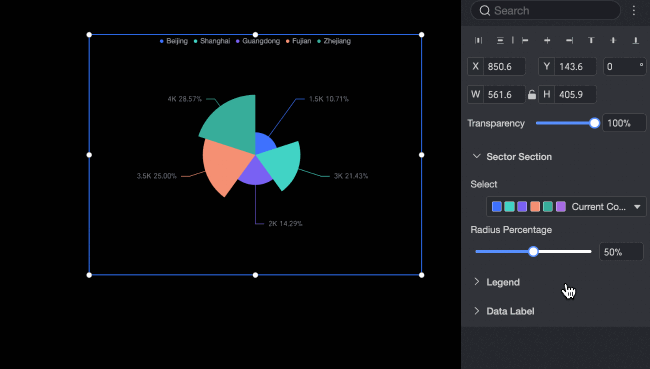Click the blue Beijing pie sector

264,143
